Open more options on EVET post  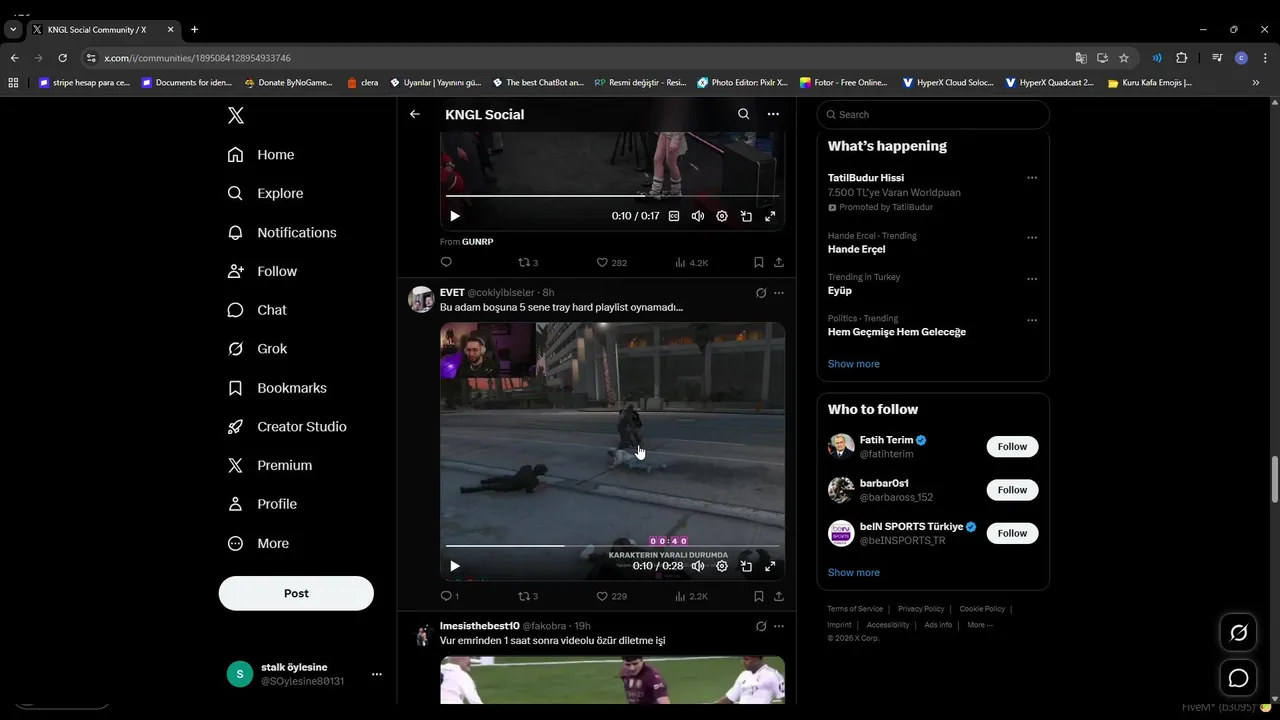click(779, 293)
